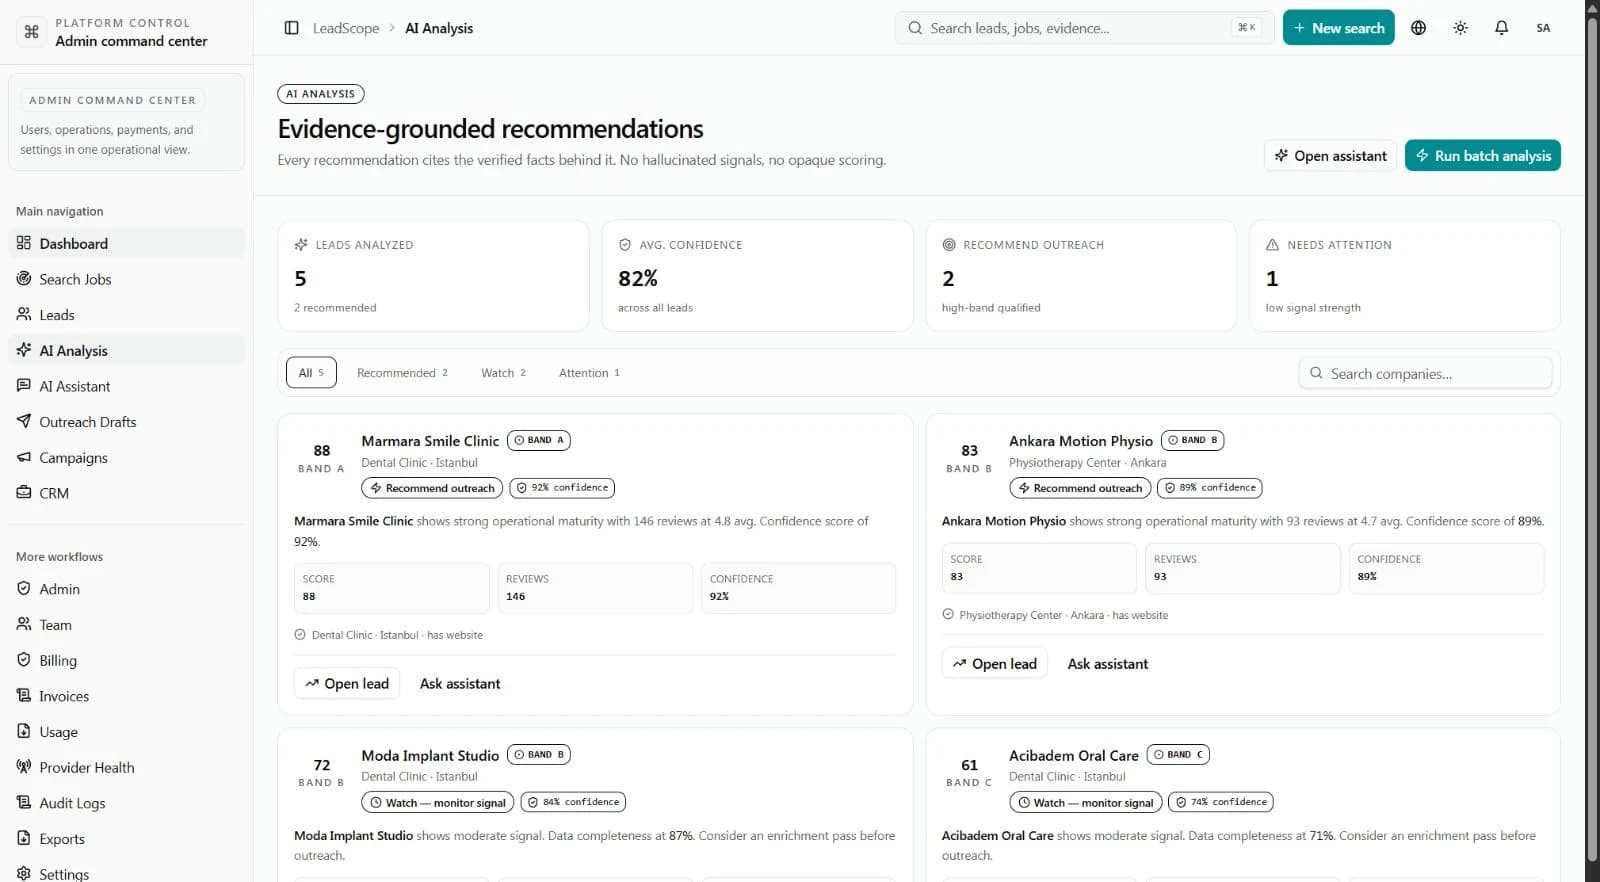
Task: Select the All filter tab
Action: coord(311,373)
